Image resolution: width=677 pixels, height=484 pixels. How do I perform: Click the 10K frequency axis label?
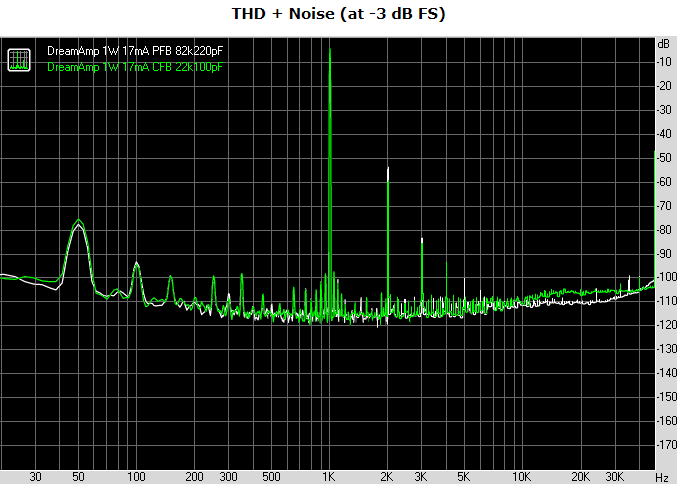click(522, 477)
